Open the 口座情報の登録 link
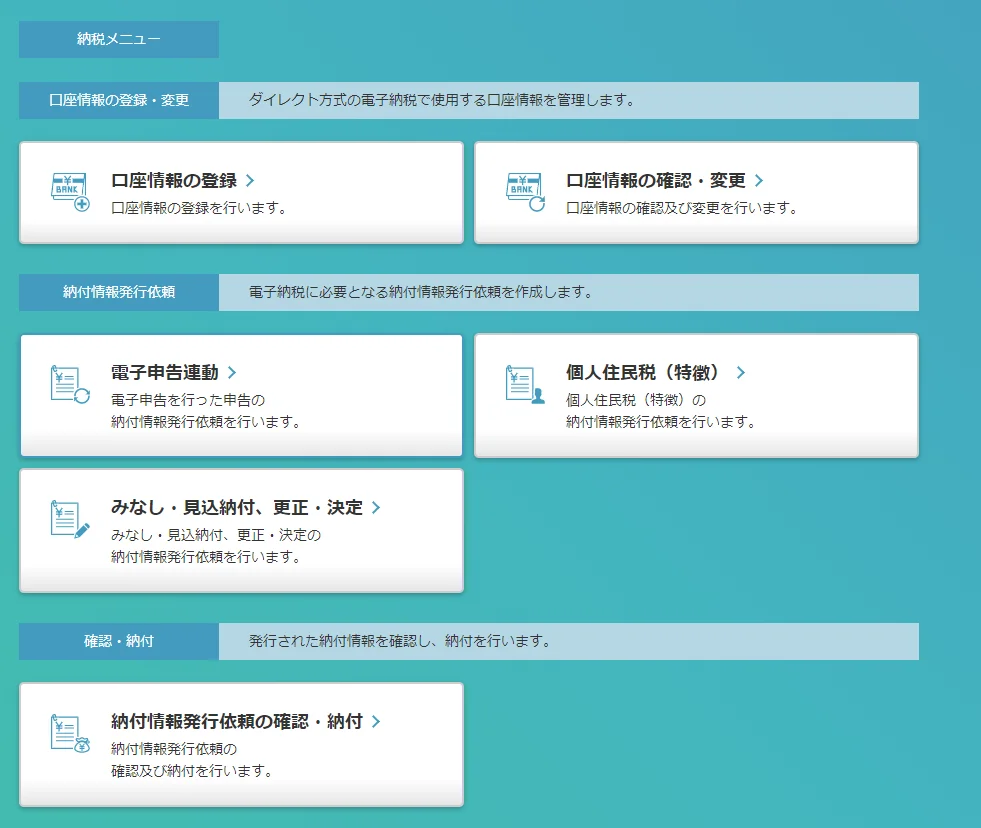 [x=174, y=180]
